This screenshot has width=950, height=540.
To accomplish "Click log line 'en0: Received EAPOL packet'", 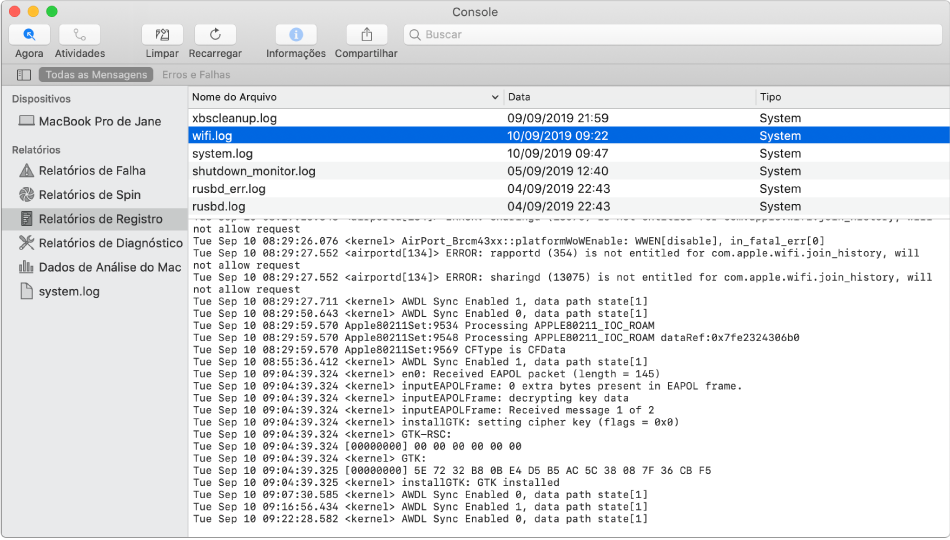I will click(x=427, y=374).
